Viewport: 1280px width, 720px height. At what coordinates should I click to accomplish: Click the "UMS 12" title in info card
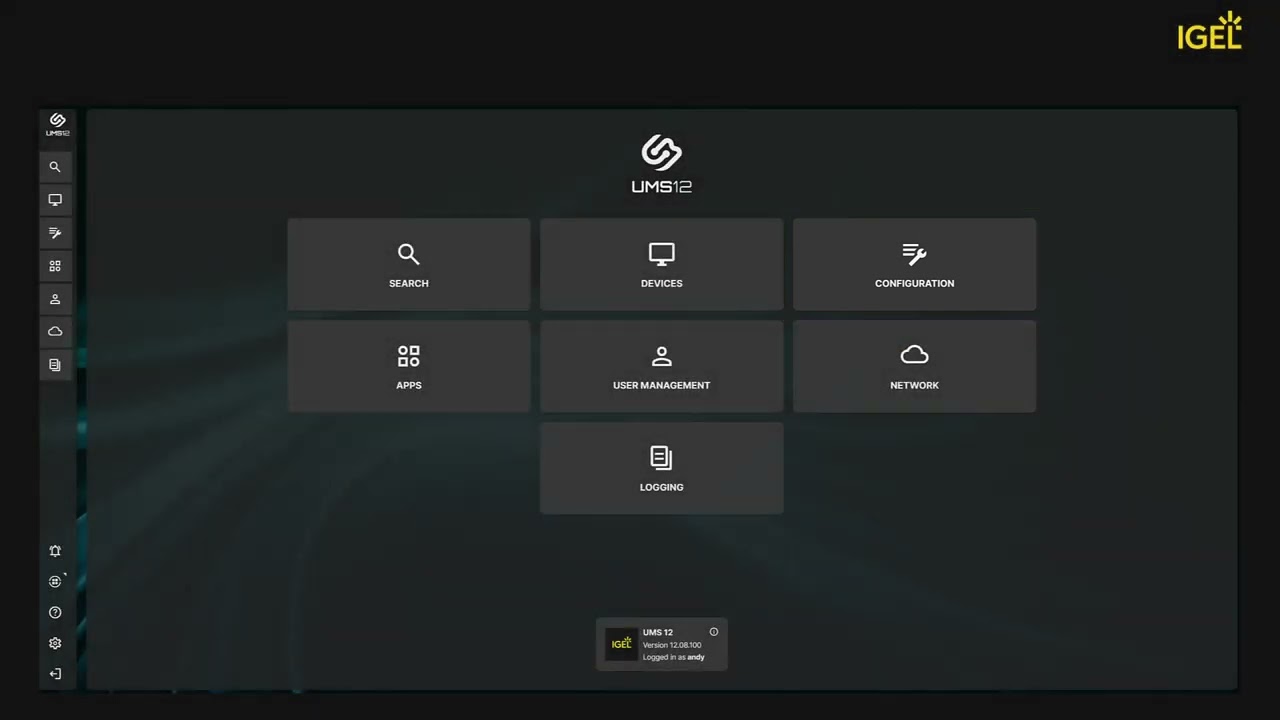(x=658, y=632)
